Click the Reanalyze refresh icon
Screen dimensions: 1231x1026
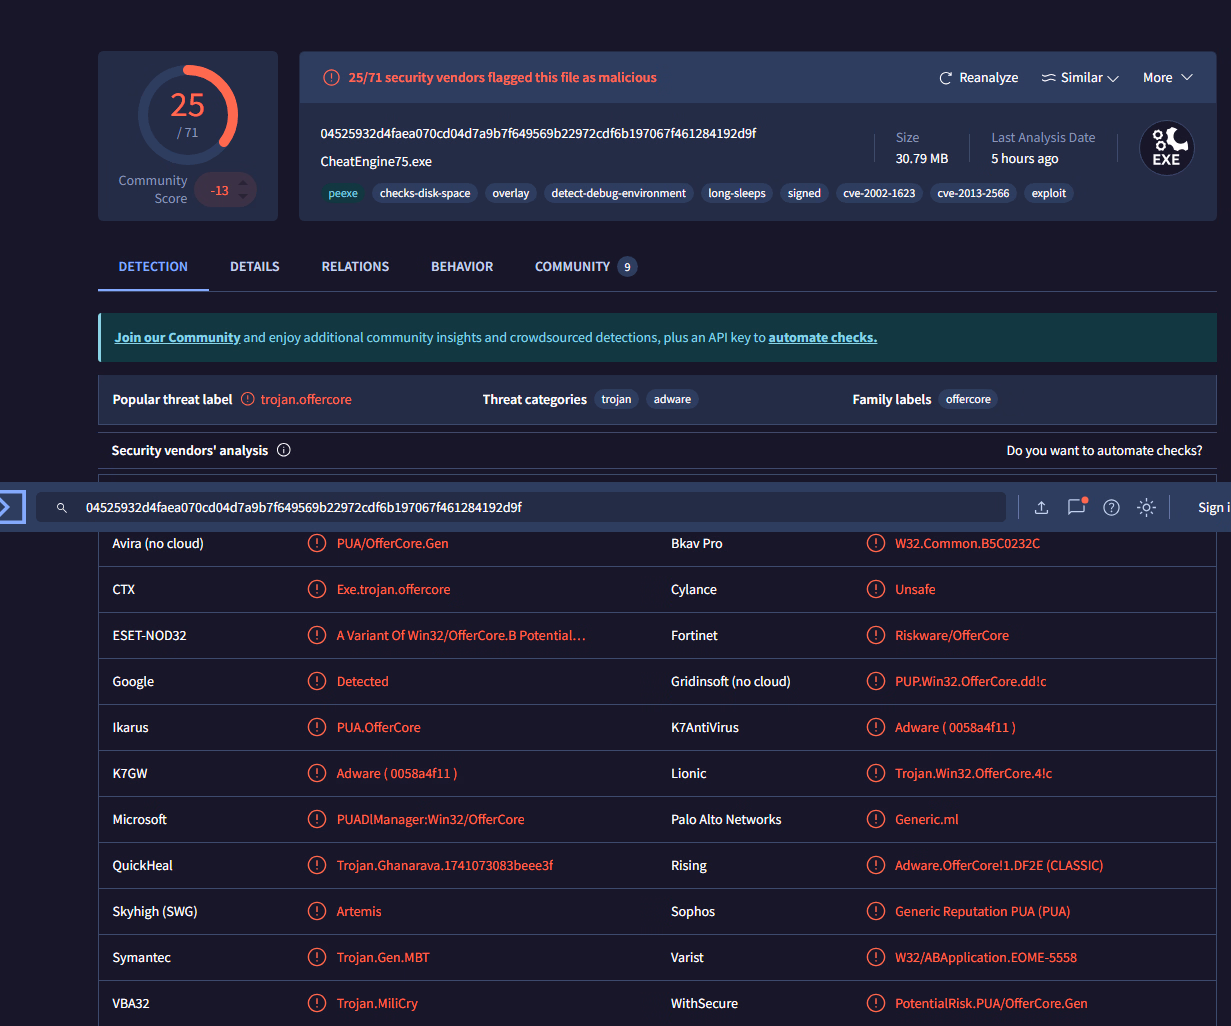(946, 78)
